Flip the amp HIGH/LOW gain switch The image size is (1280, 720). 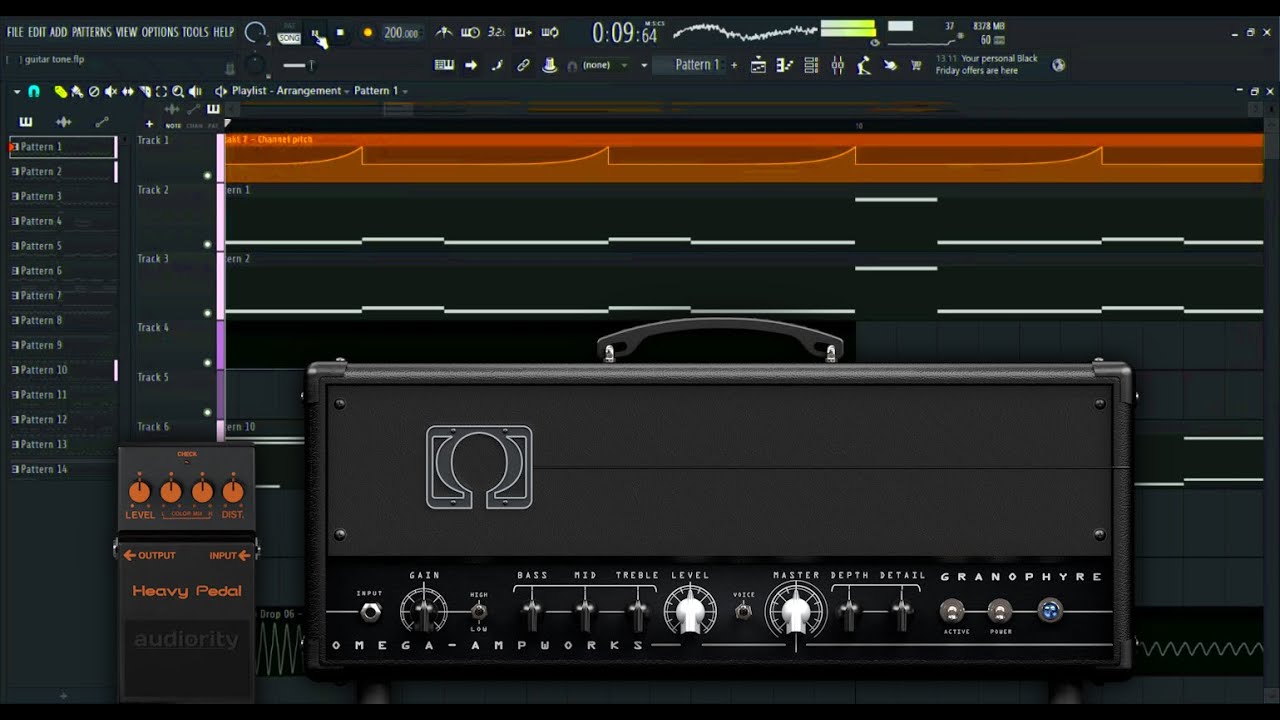479,611
